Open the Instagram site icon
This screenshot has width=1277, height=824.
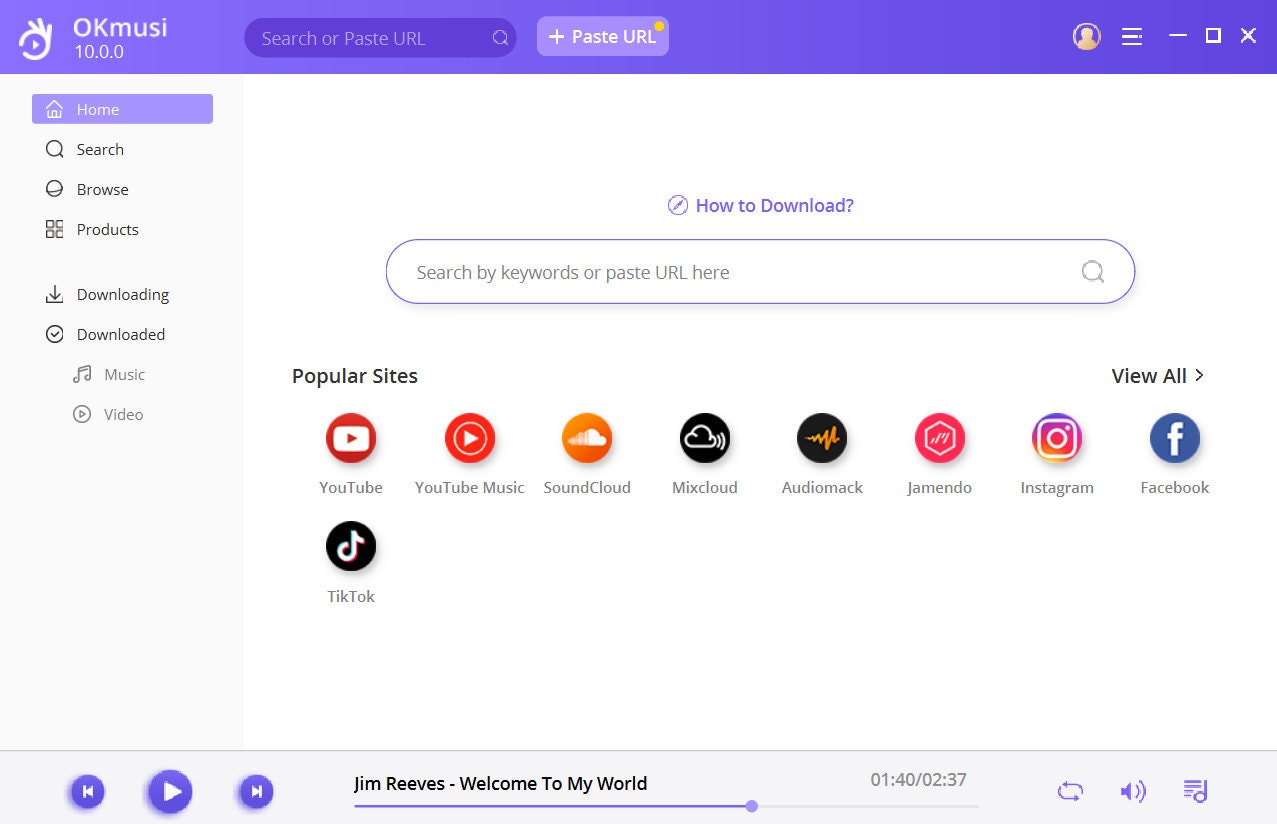point(1057,438)
